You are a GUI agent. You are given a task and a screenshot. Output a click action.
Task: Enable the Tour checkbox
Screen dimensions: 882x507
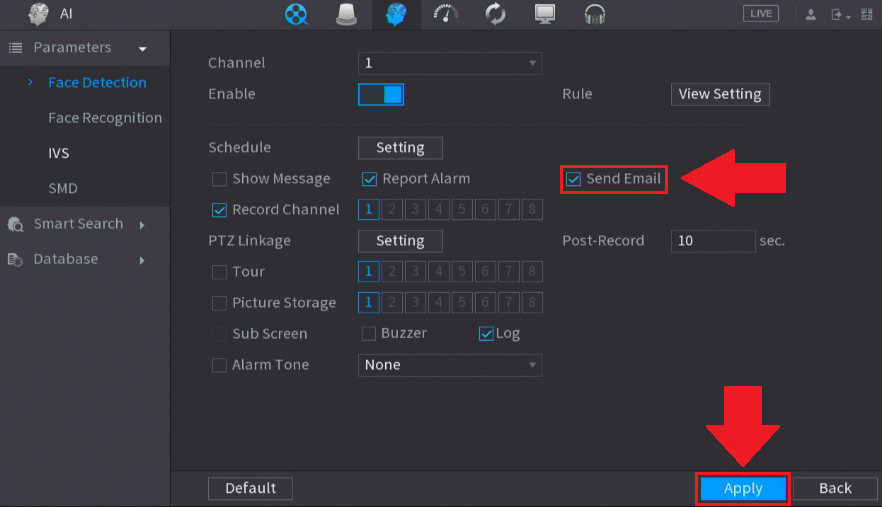219,272
